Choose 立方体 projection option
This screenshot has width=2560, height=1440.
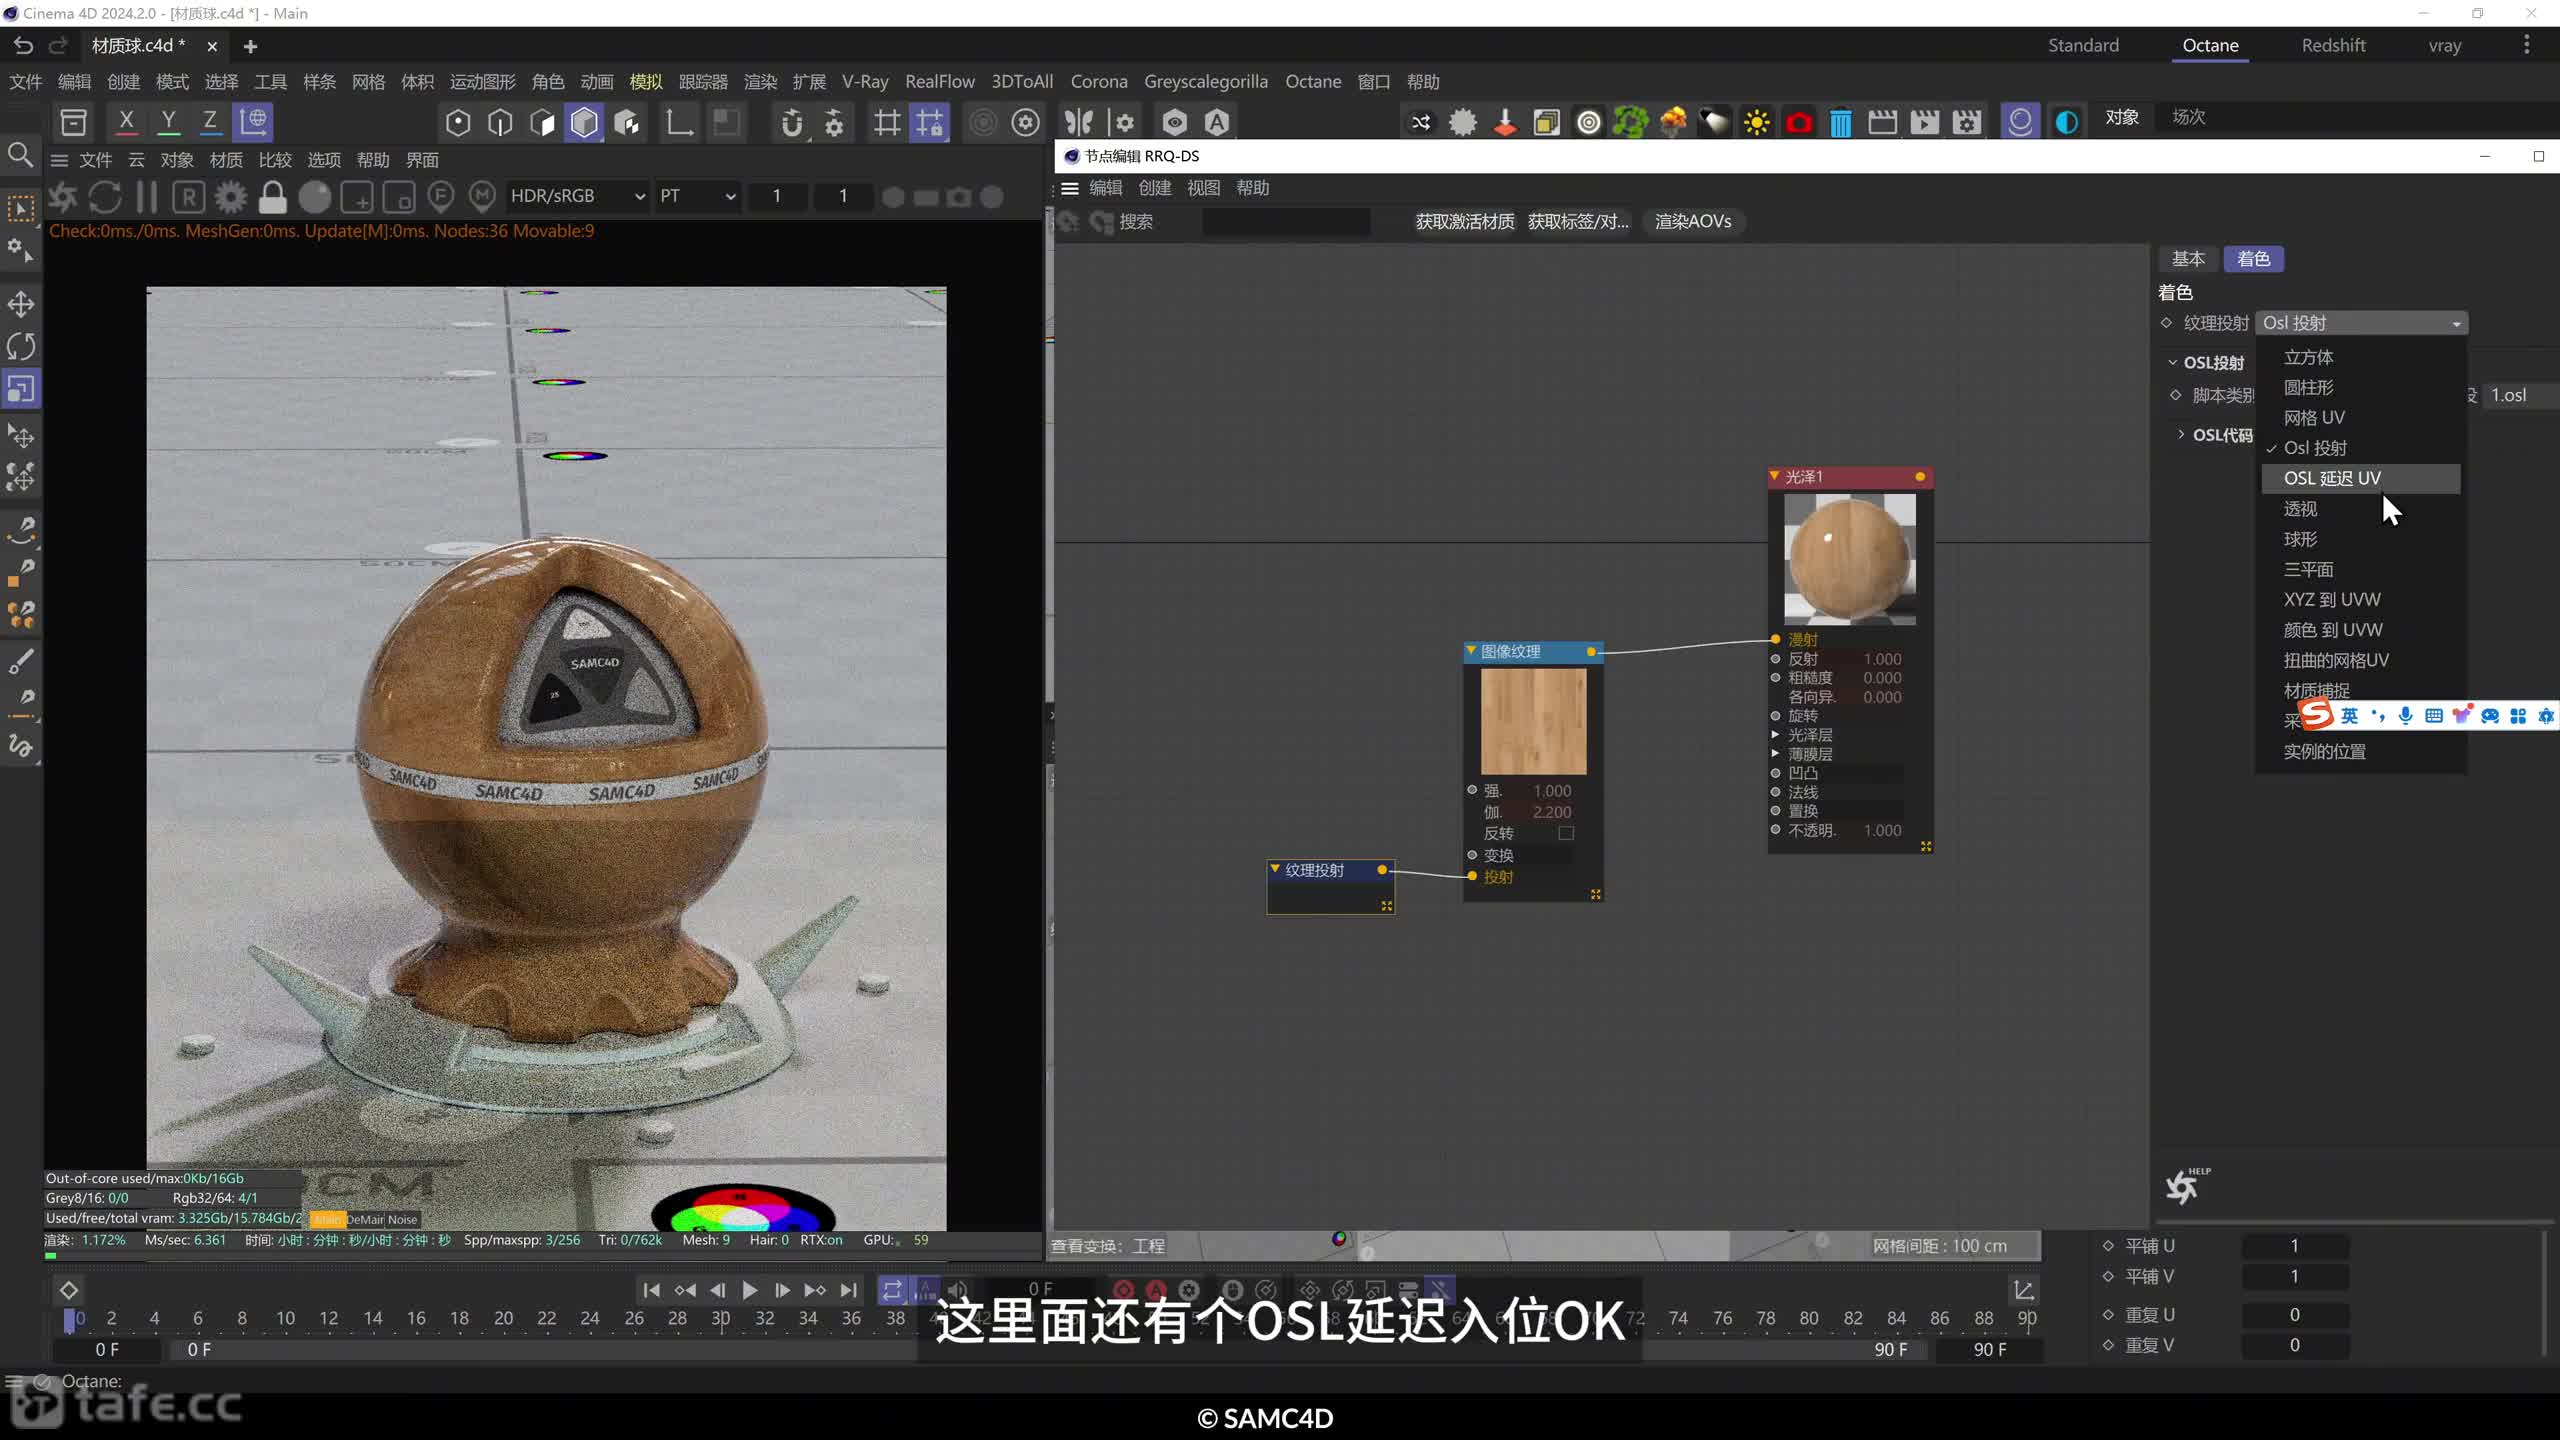pos(2309,357)
